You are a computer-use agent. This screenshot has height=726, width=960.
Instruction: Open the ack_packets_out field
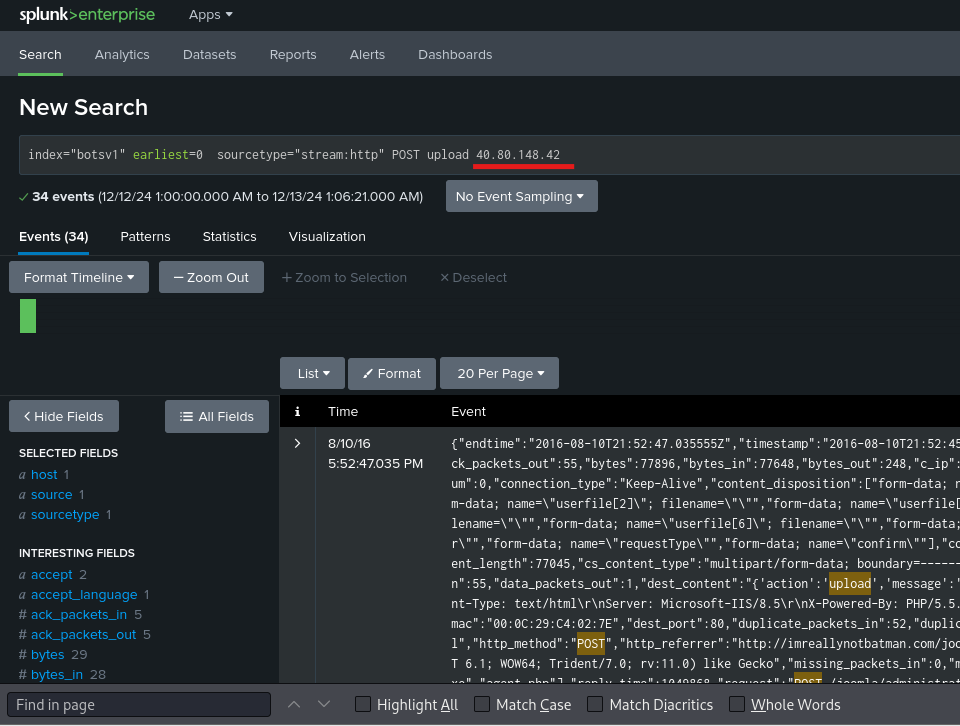pyautogui.click(x=83, y=635)
